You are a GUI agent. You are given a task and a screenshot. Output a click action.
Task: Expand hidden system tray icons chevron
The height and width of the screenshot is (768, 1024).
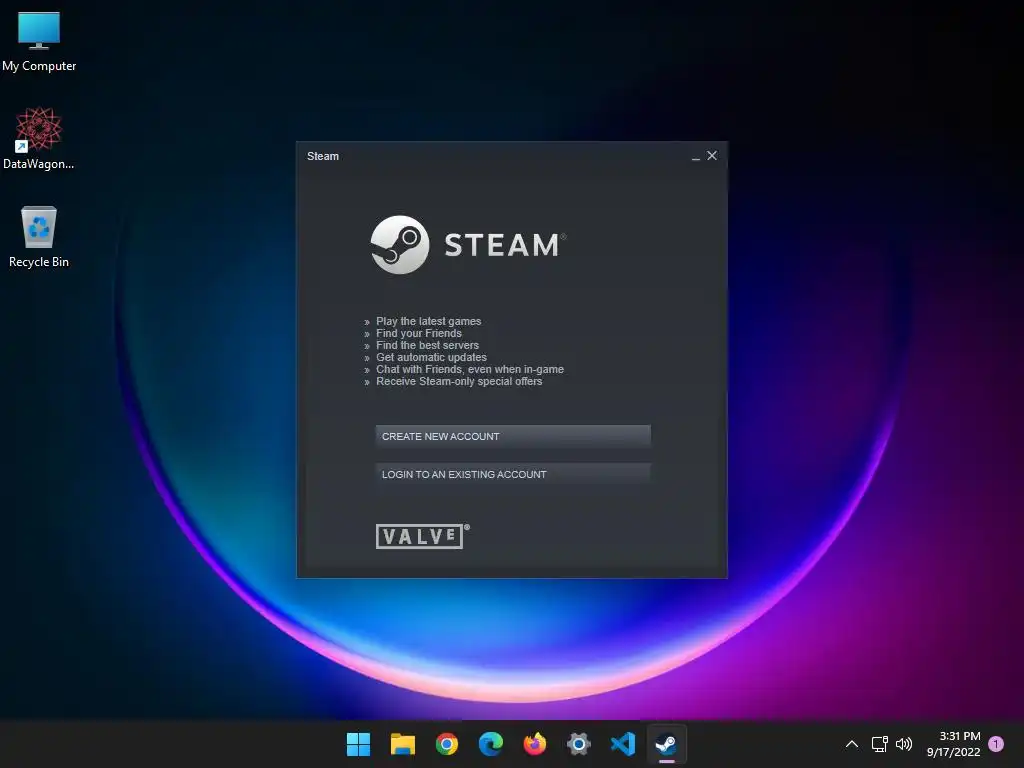click(852, 744)
